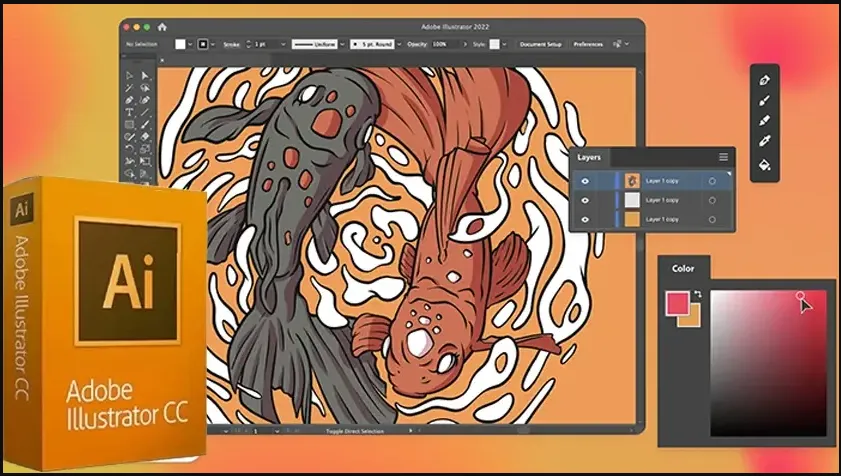Switch to the Color panel tab
The width and height of the screenshot is (841, 476).
click(683, 268)
